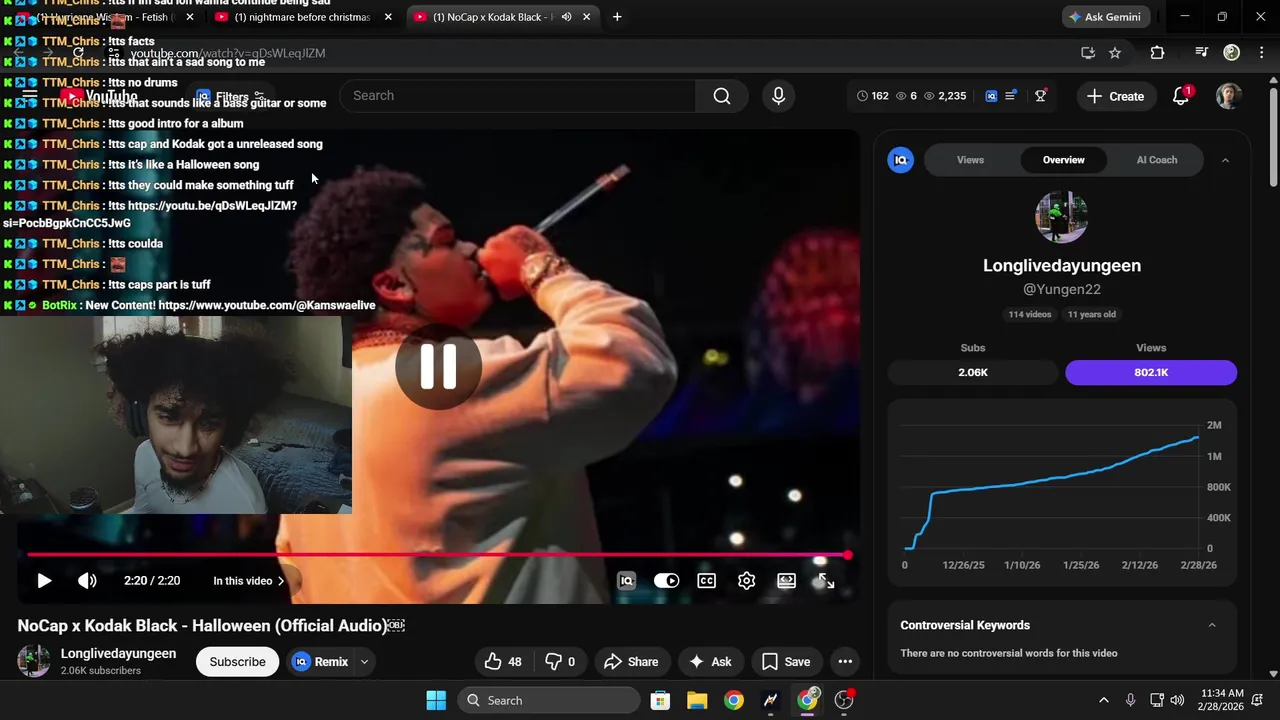Screen dimensions: 1280x720
Task: Open the Longlivedayungeen channel avatar below the video
Action: pos(34,661)
